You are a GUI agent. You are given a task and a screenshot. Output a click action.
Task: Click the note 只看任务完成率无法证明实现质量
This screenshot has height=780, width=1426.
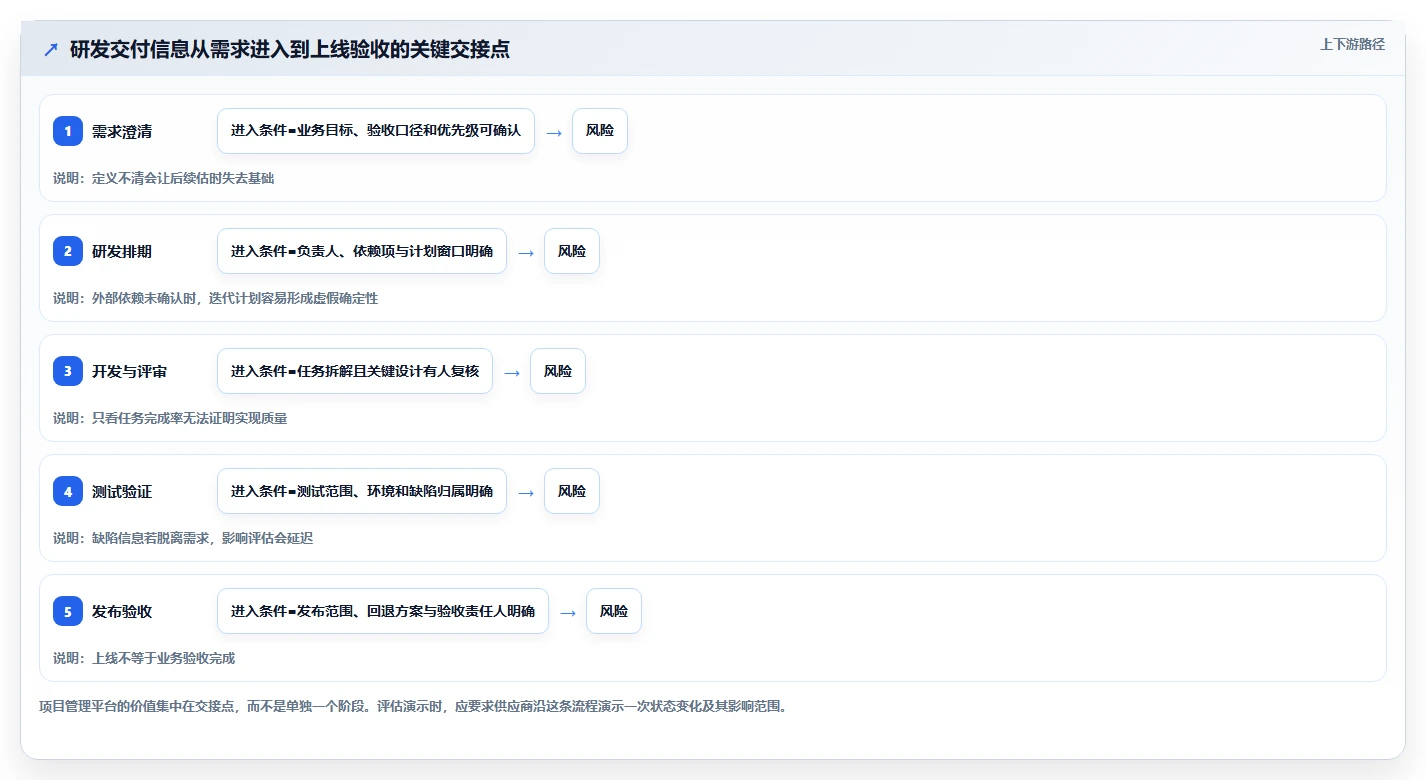[x=170, y=418]
